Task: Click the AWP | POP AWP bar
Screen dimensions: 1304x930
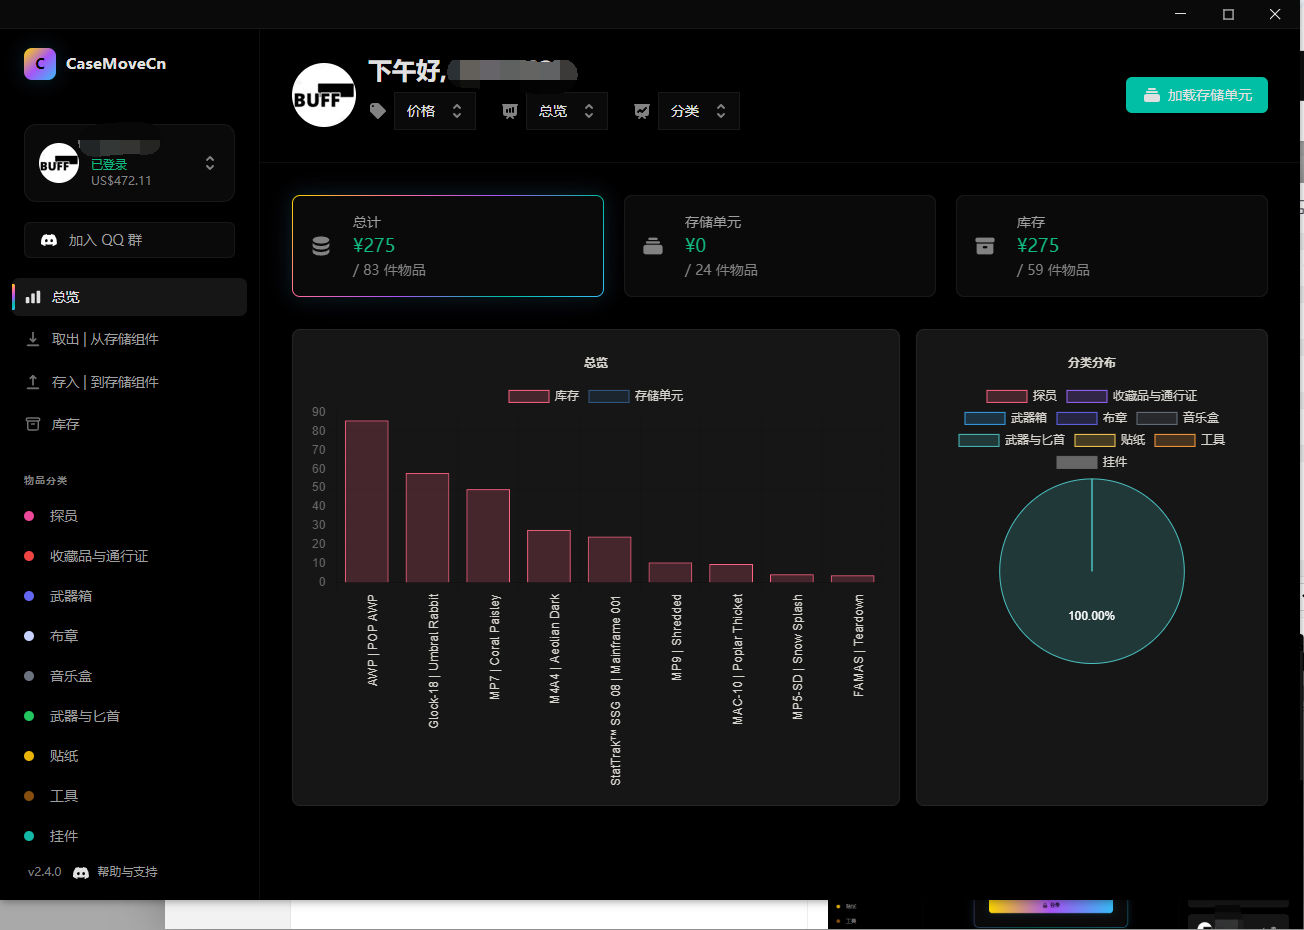Action: pos(367,501)
